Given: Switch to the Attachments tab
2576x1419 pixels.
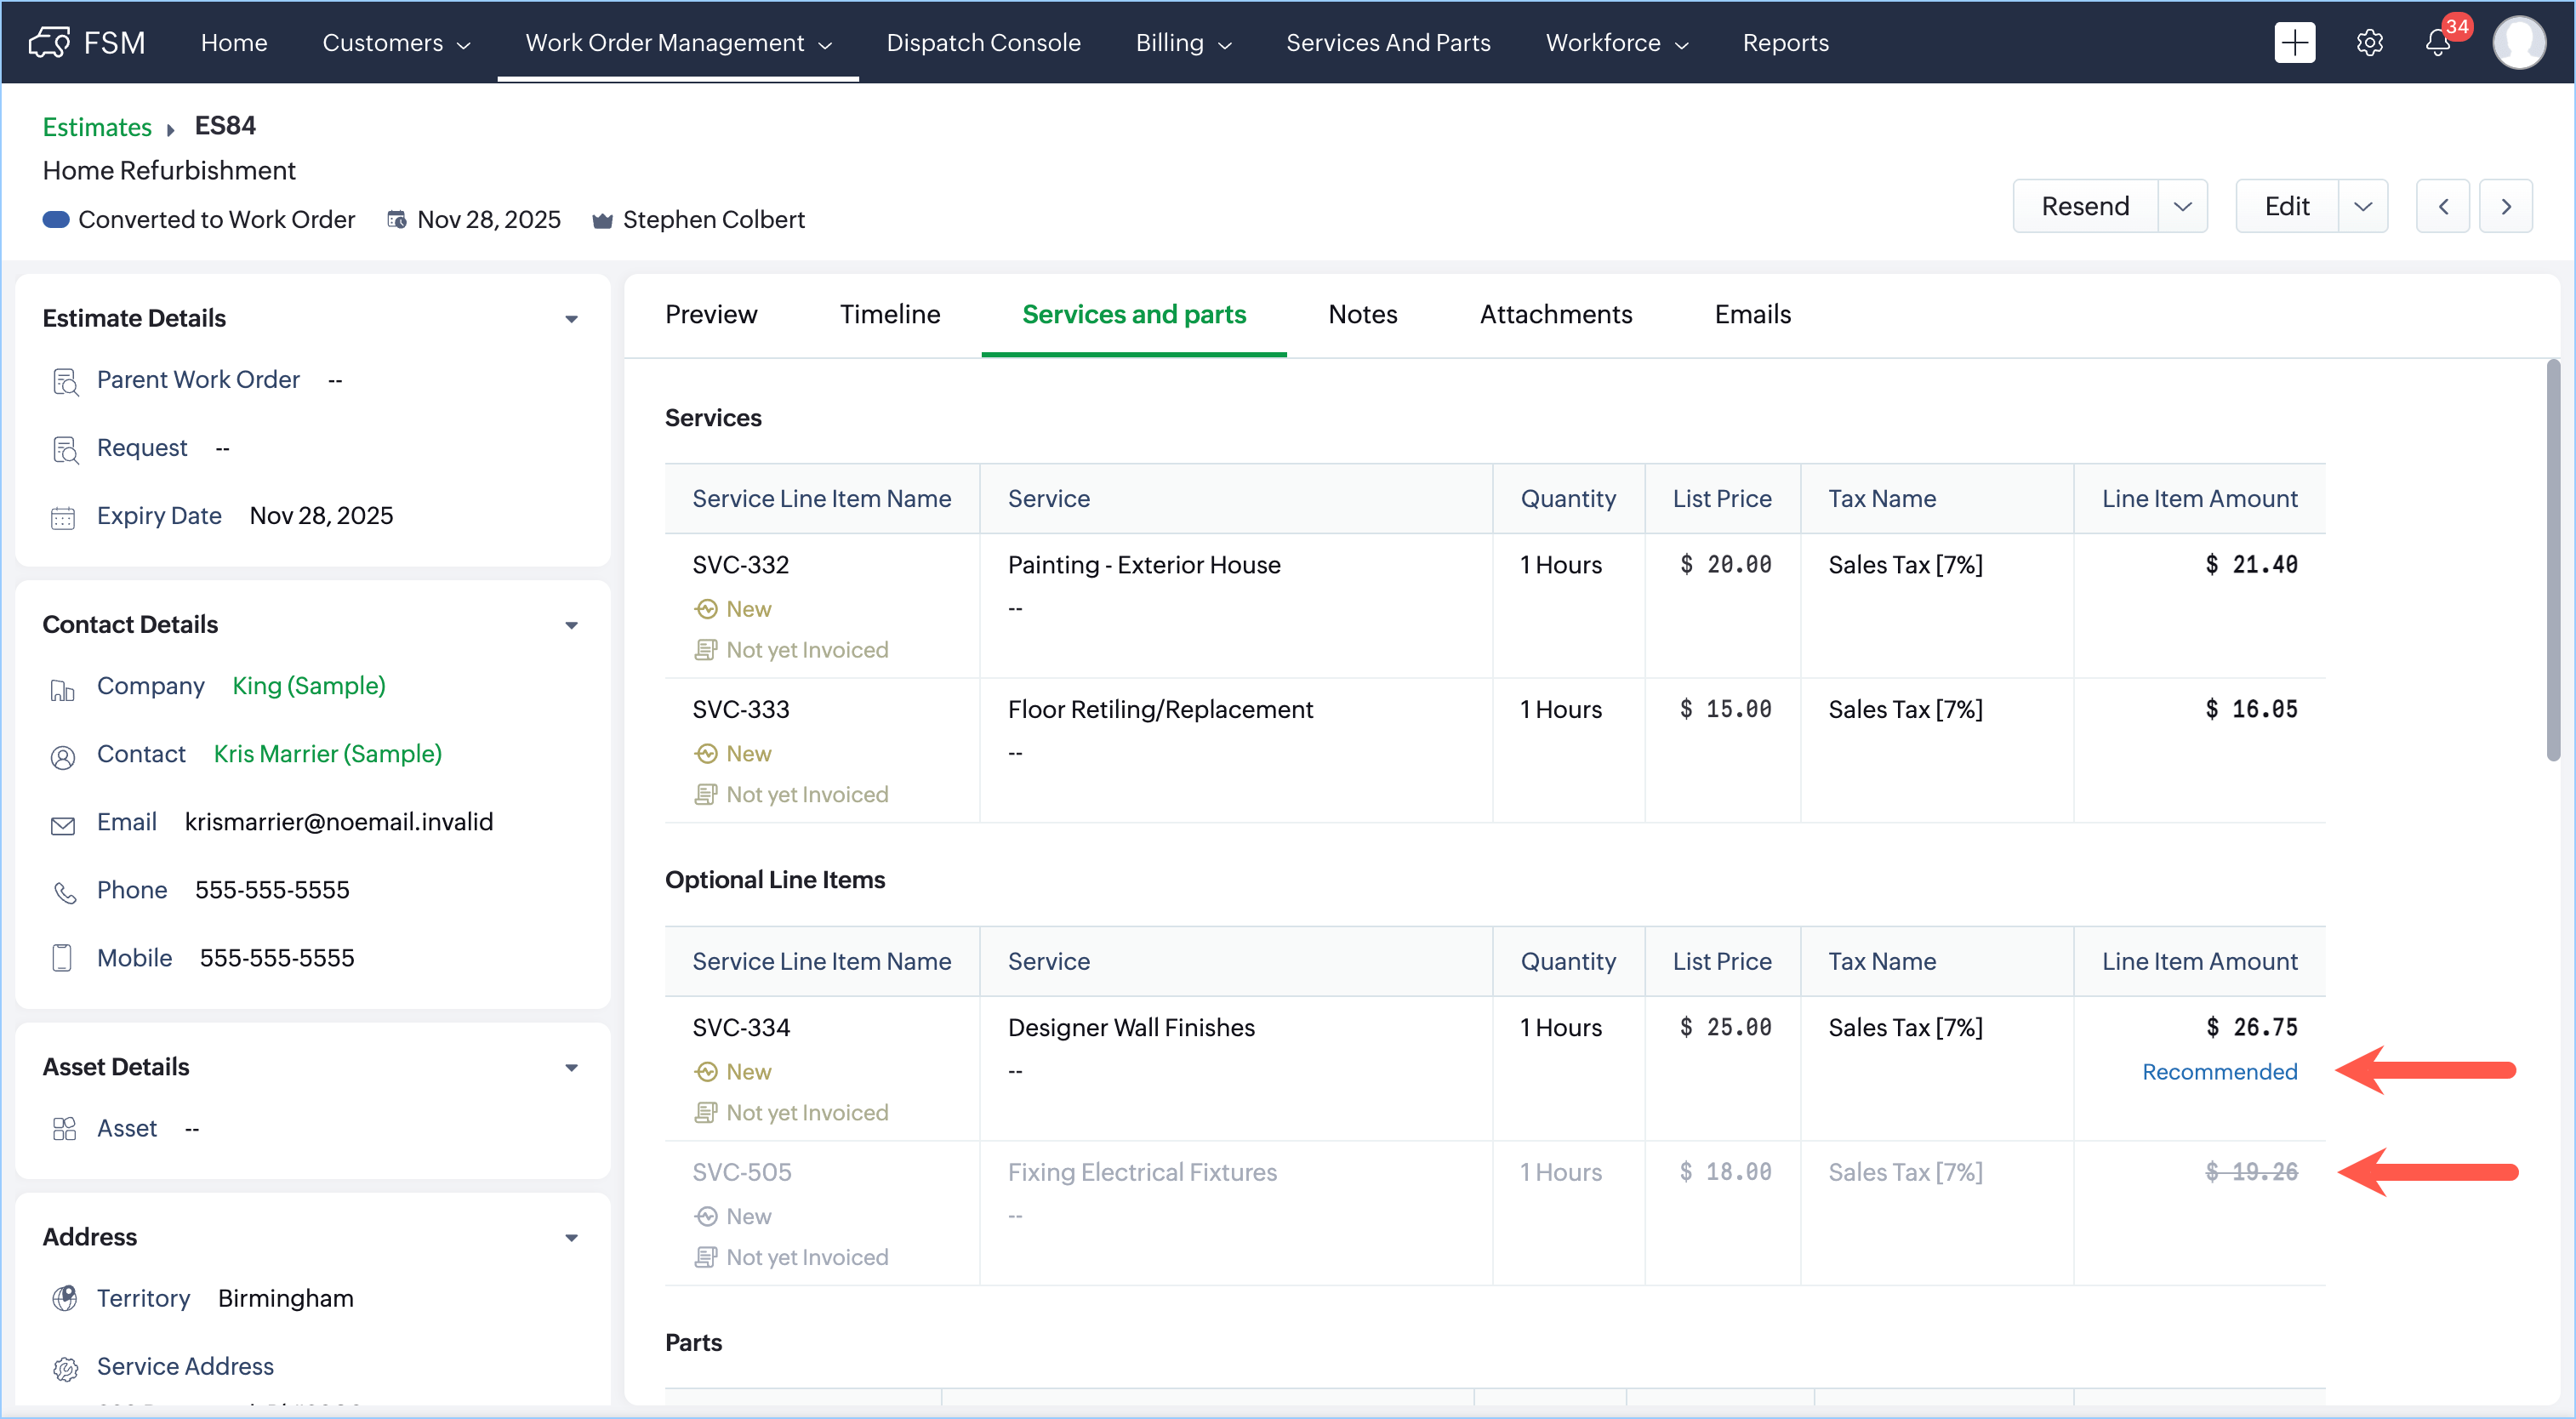Looking at the screenshot, I should (x=1555, y=314).
